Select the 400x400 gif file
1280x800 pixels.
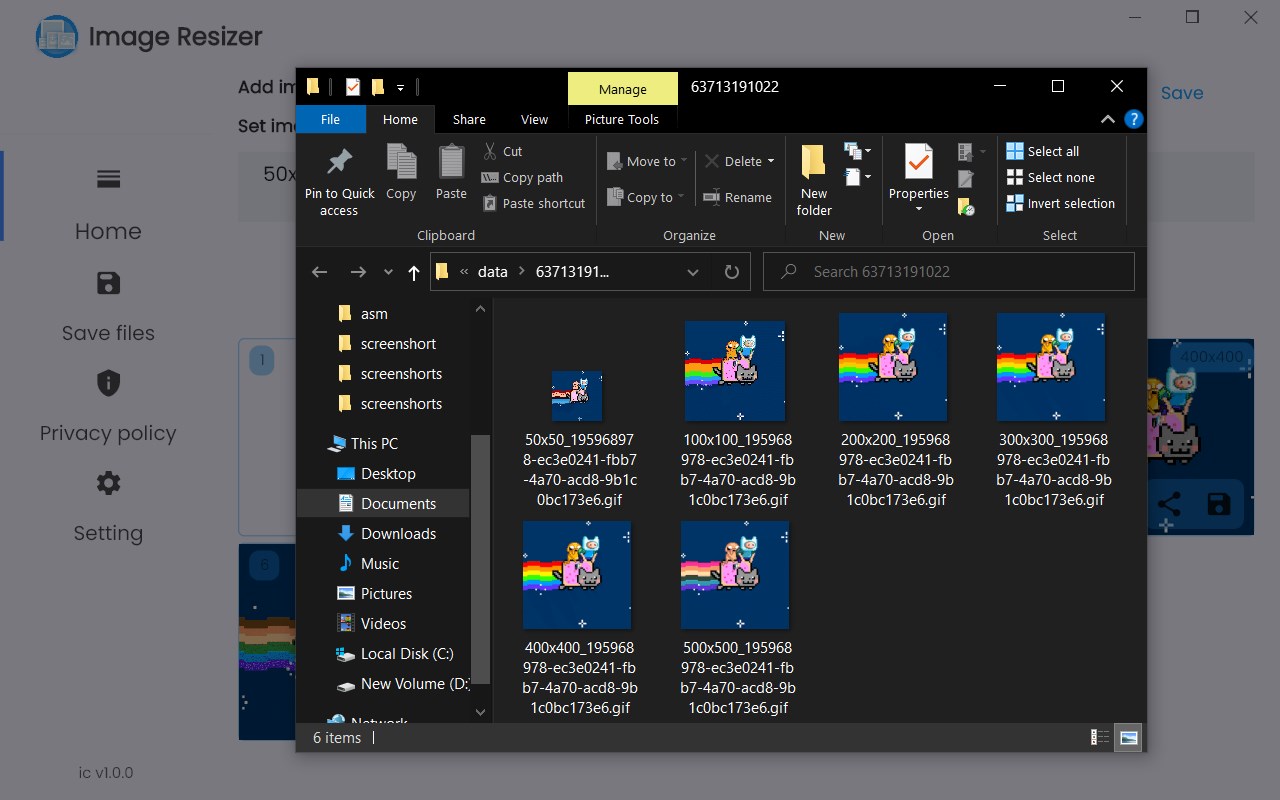(x=580, y=617)
